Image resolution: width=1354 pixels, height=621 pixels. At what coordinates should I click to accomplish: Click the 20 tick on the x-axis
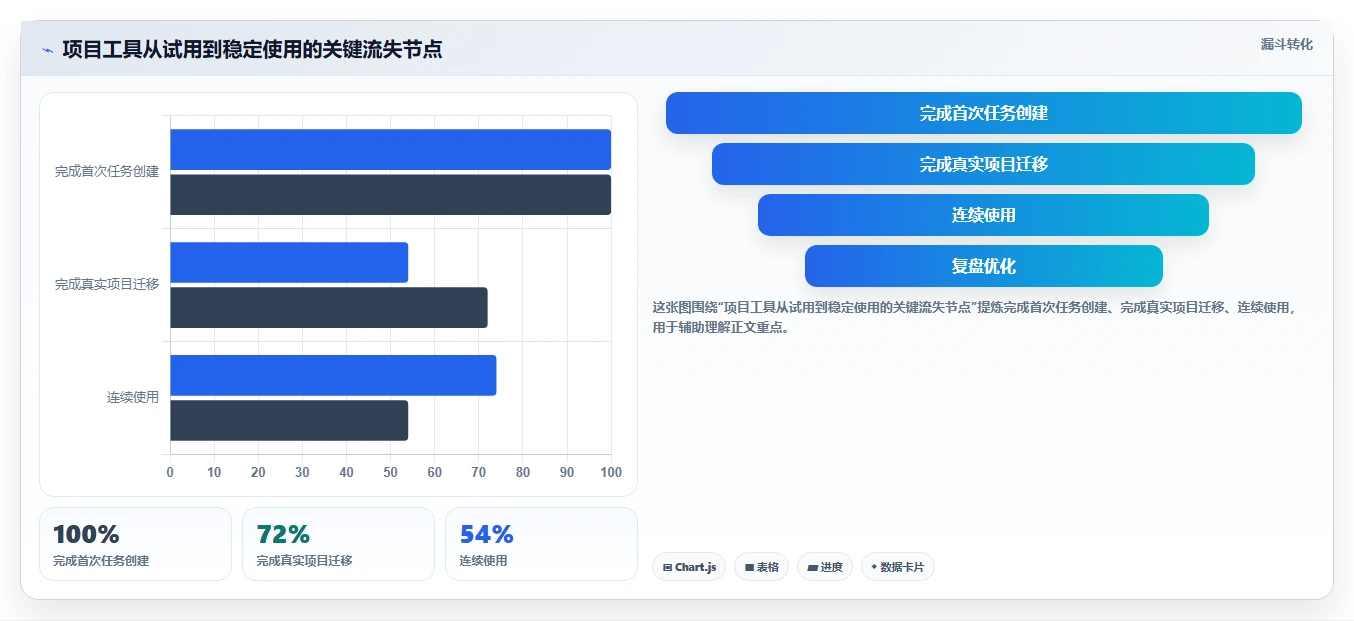tap(258, 472)
